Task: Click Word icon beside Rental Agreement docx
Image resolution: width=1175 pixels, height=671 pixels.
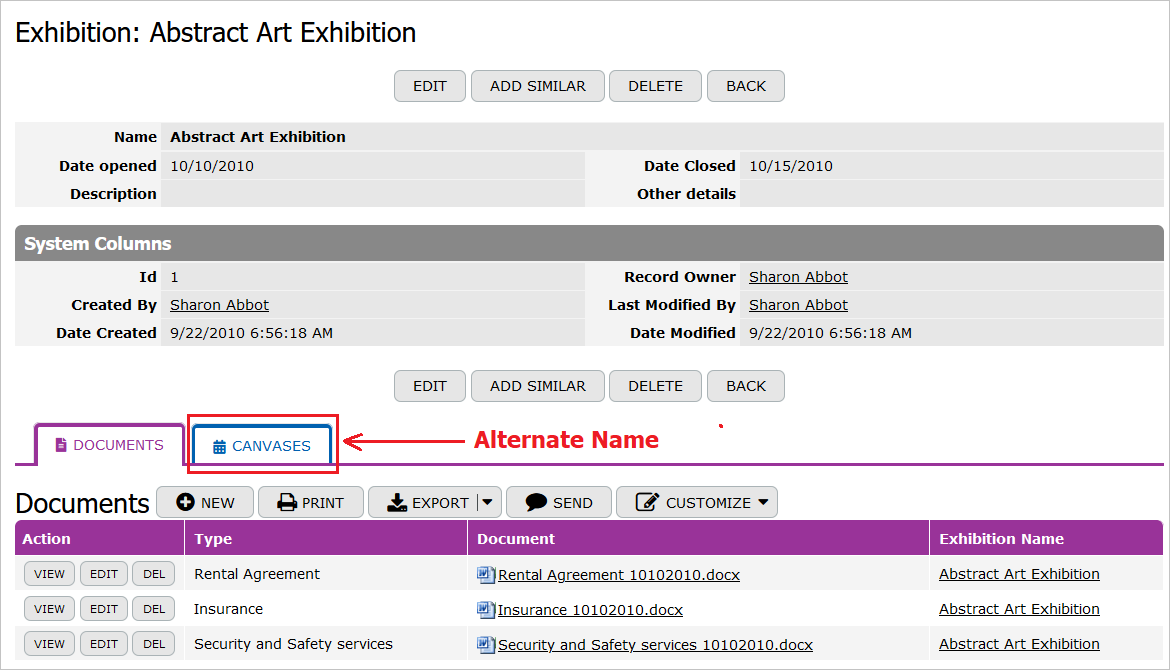Action: coord(486,574)
